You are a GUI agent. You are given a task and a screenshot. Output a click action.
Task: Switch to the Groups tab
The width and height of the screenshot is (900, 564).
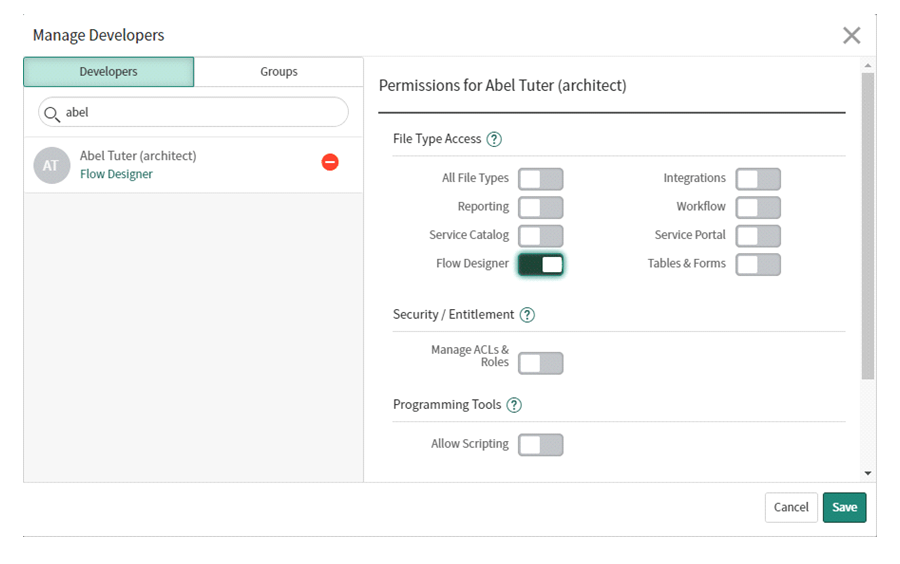278,72
